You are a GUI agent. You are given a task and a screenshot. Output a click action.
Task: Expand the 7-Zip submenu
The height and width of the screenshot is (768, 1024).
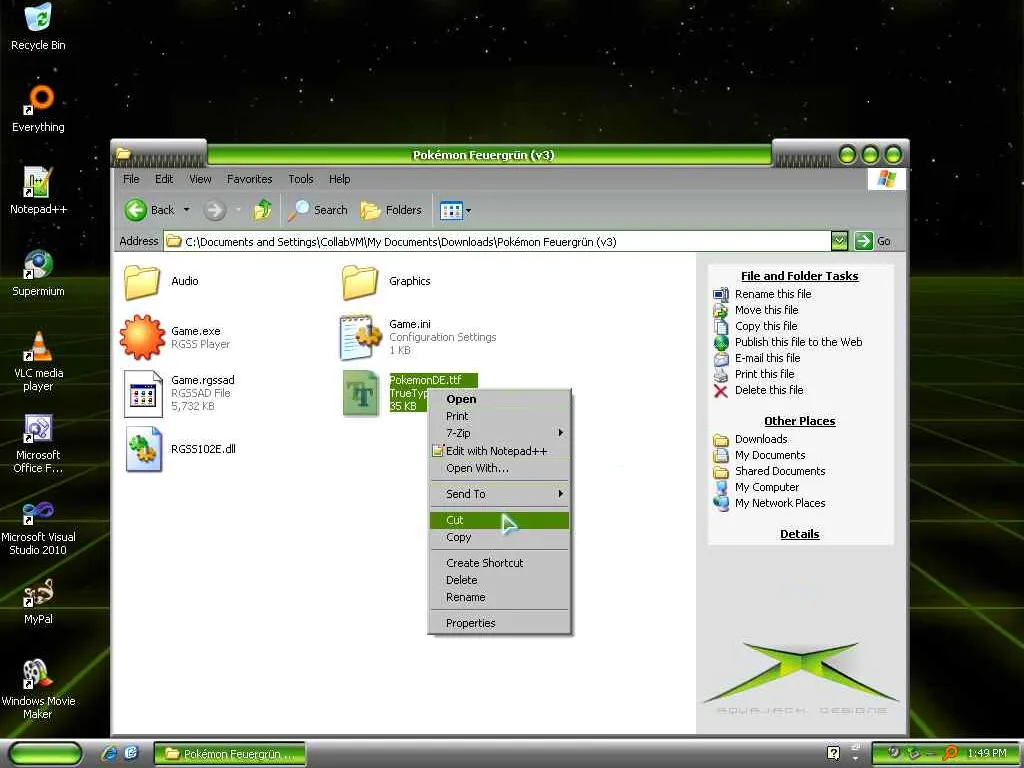click(x=500, y=433)
